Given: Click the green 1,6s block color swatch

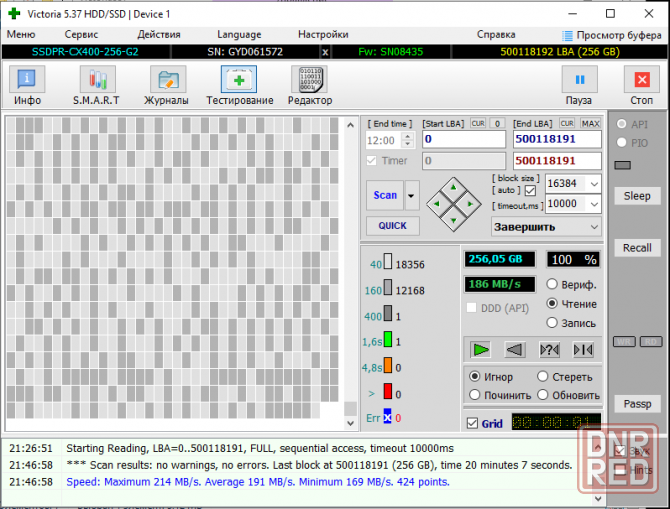Looking at the screenshot, I should point(389,341).
